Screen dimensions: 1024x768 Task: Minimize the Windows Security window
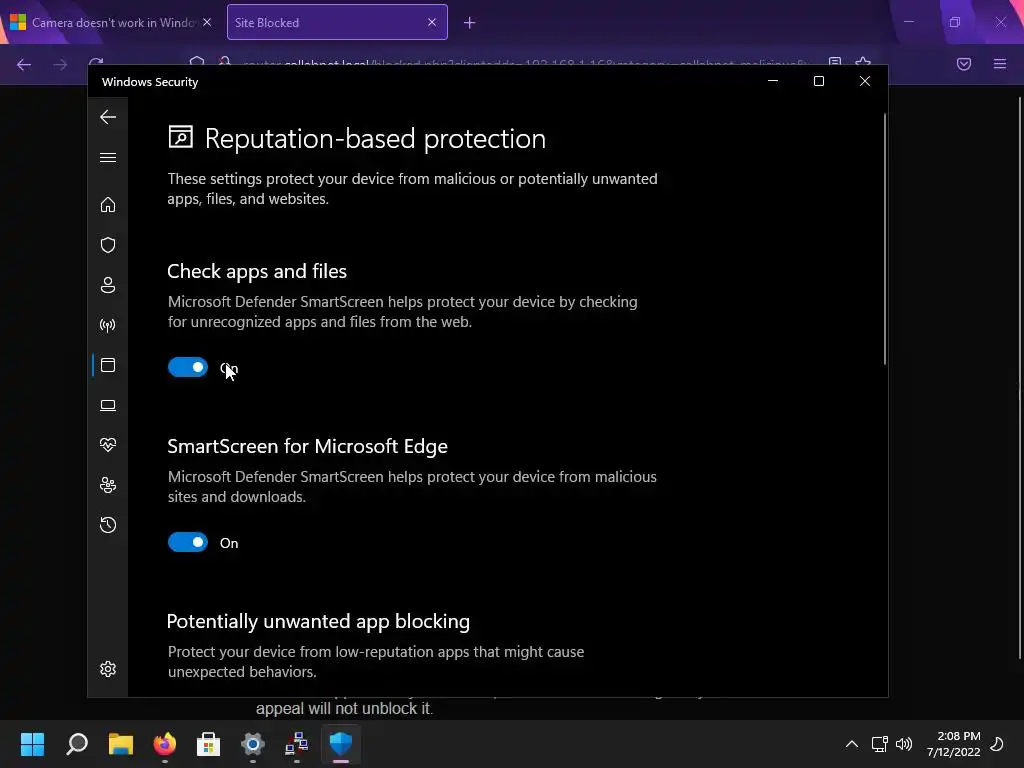(773, 81)
